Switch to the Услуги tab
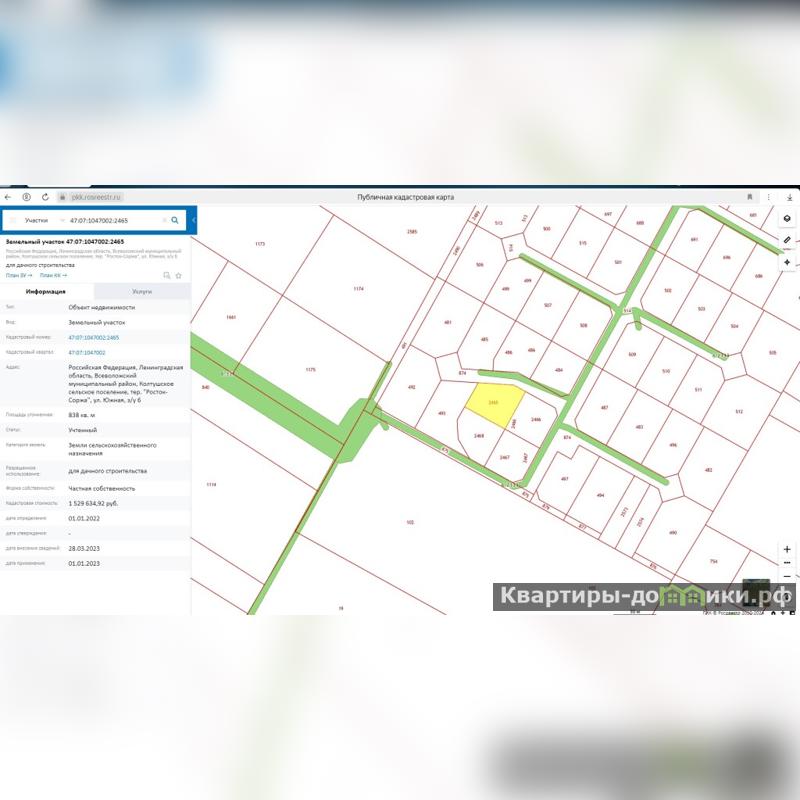800x800 pixels. [x=142, y=291]
